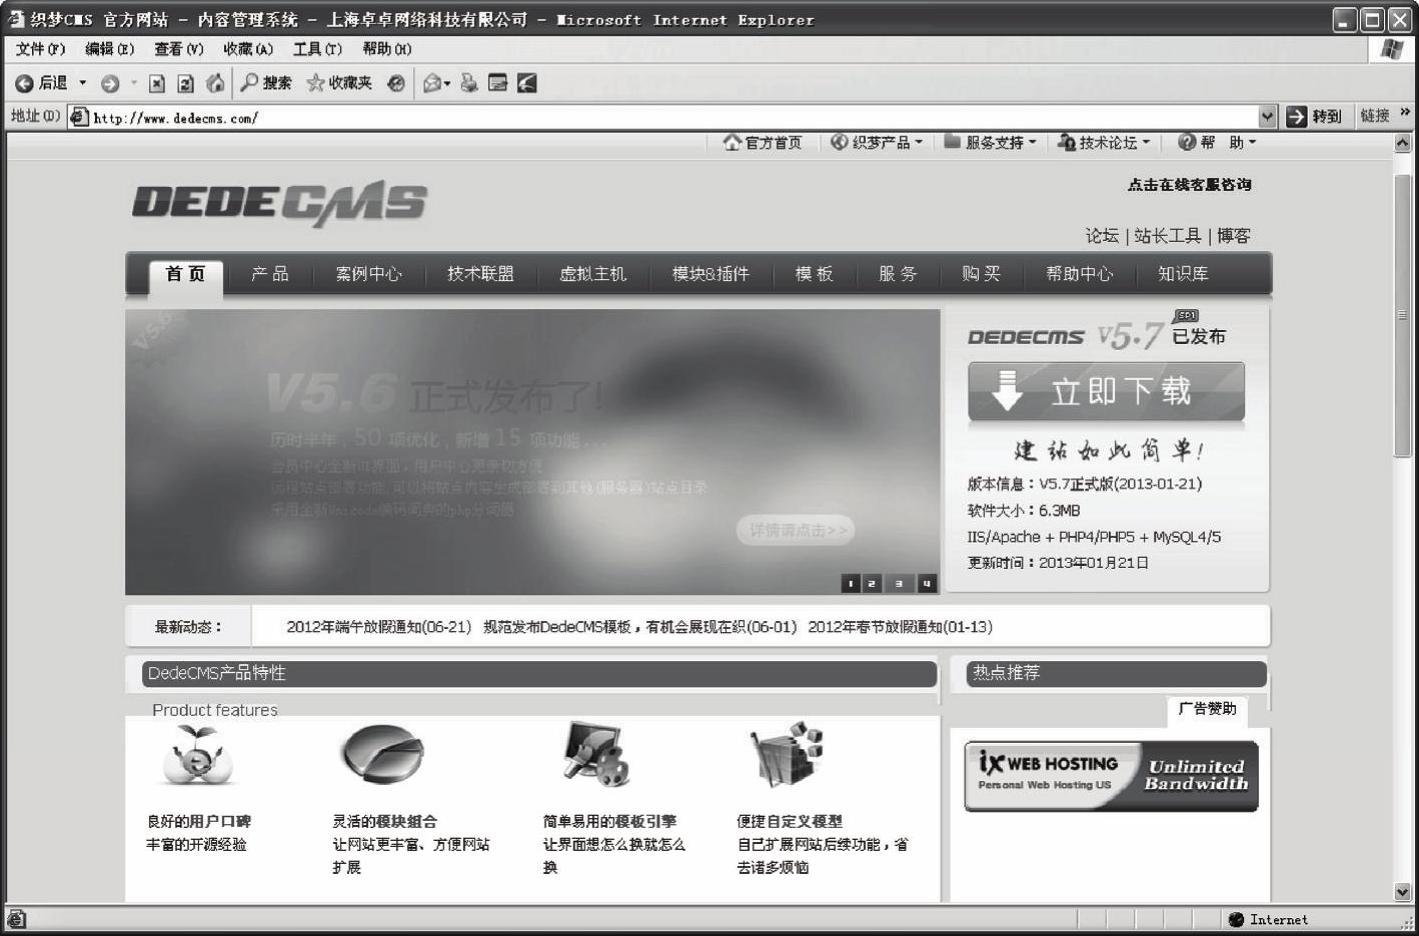Click the DEDECMS logo
Screen dimensions: 1419x936
pos(279,204)
